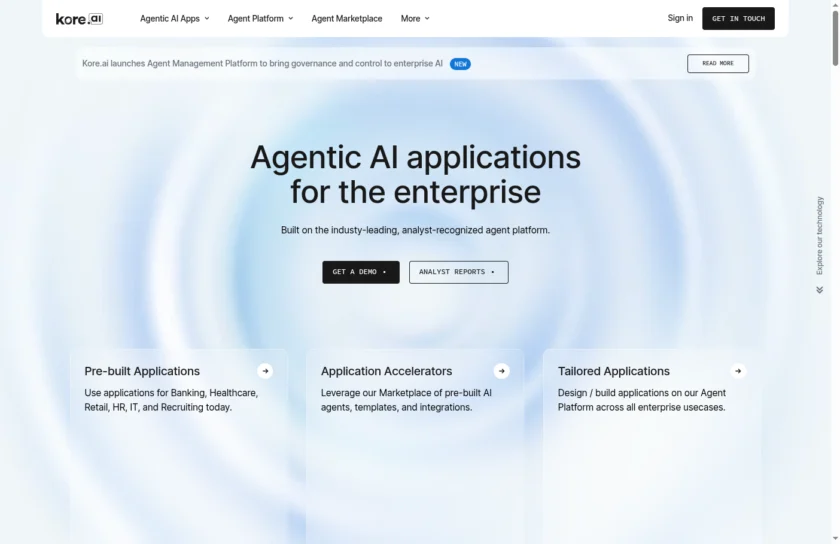Image resolution: width=840 pixels, height=544 pixels.
Task: Click the Agentic AI applications headline
Action: pos(415,174)
